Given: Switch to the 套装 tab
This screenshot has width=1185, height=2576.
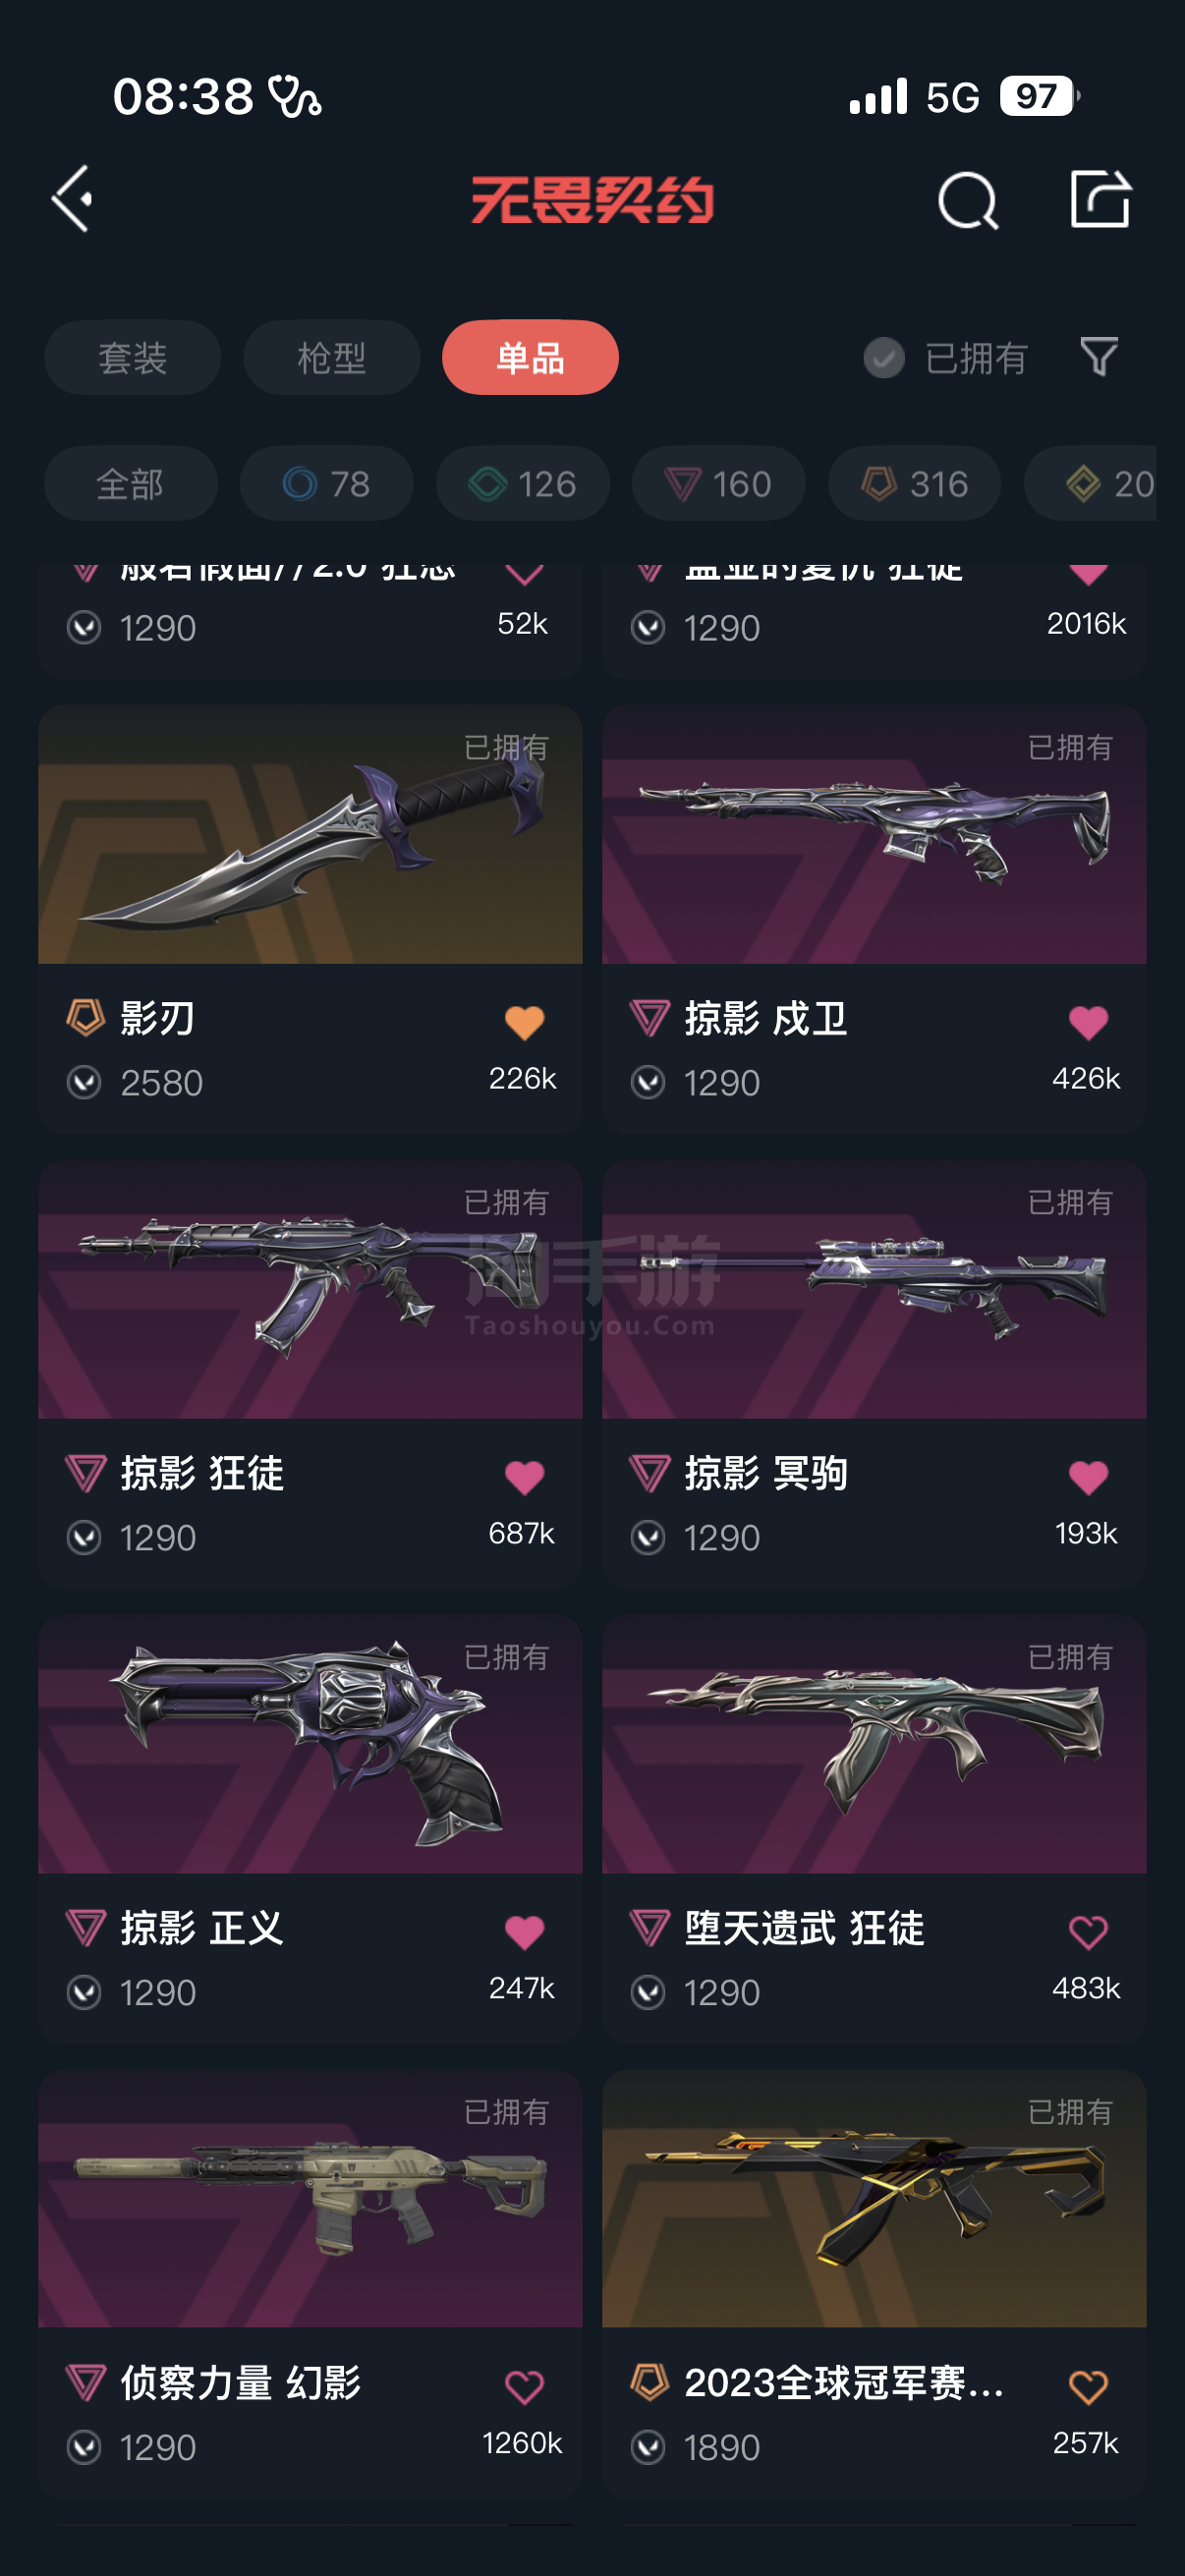Looking at the screenshot, I should 132,357.
